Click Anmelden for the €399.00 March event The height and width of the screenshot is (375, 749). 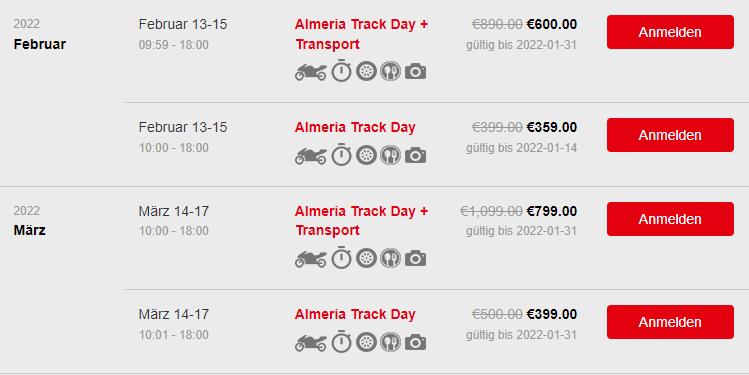670,322
